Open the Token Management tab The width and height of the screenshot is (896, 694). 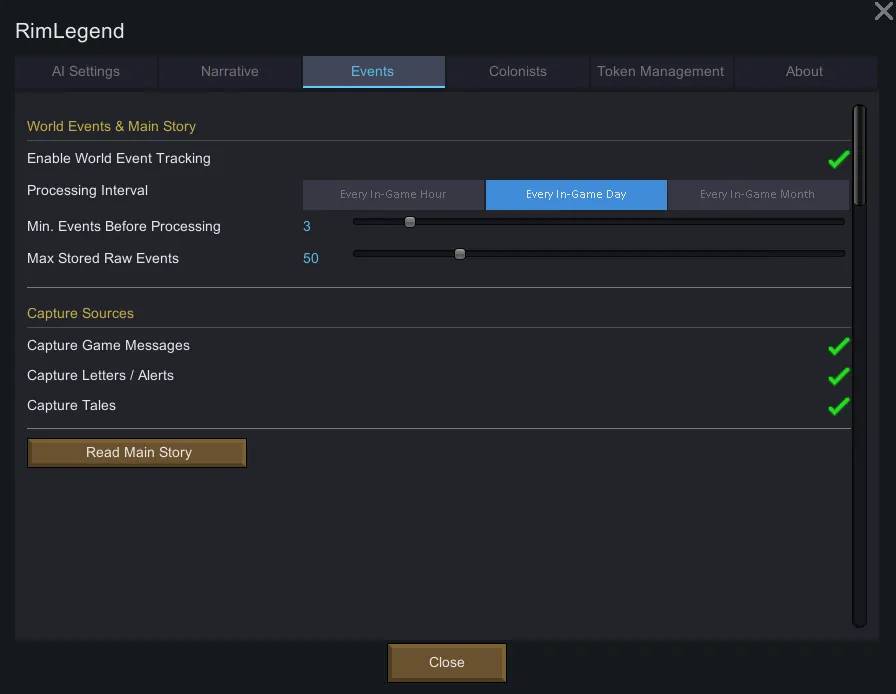tap(660, 72)
